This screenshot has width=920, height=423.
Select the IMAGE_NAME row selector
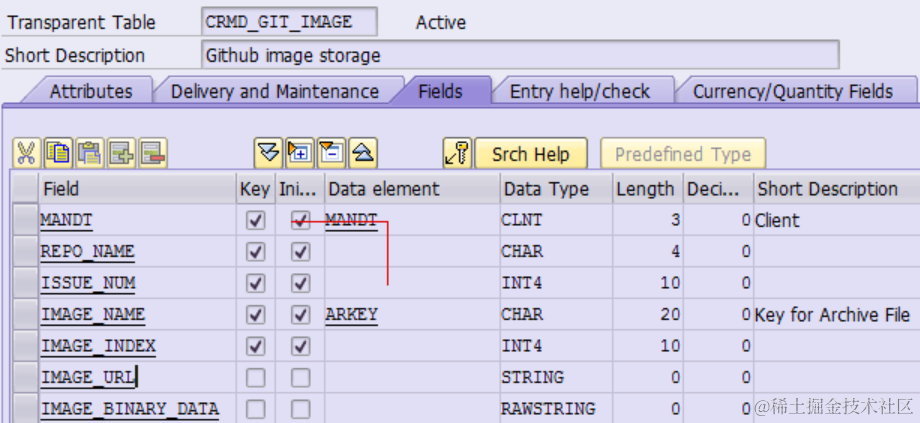coord(25,315)
